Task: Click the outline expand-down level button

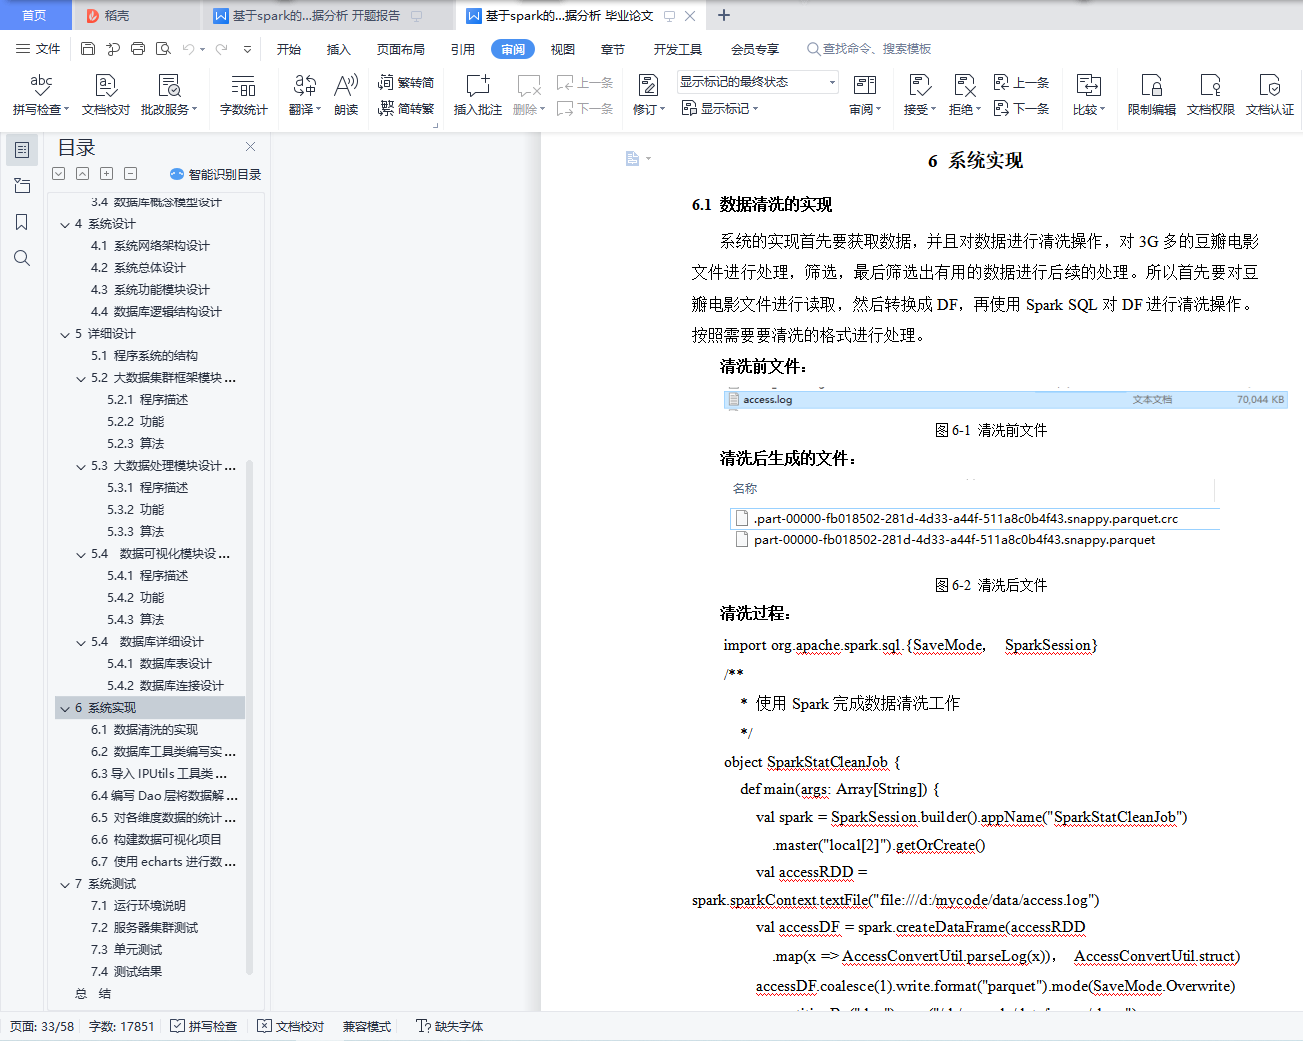Action: tap(59, 173)
